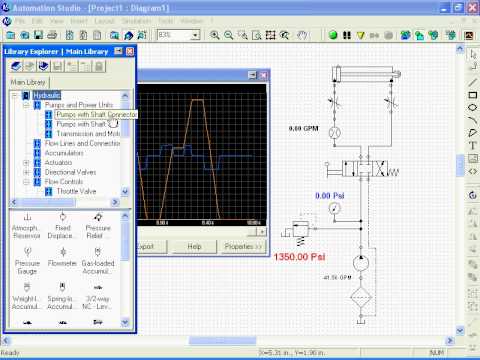Select the Polygon drawing tool

[473, 133]
